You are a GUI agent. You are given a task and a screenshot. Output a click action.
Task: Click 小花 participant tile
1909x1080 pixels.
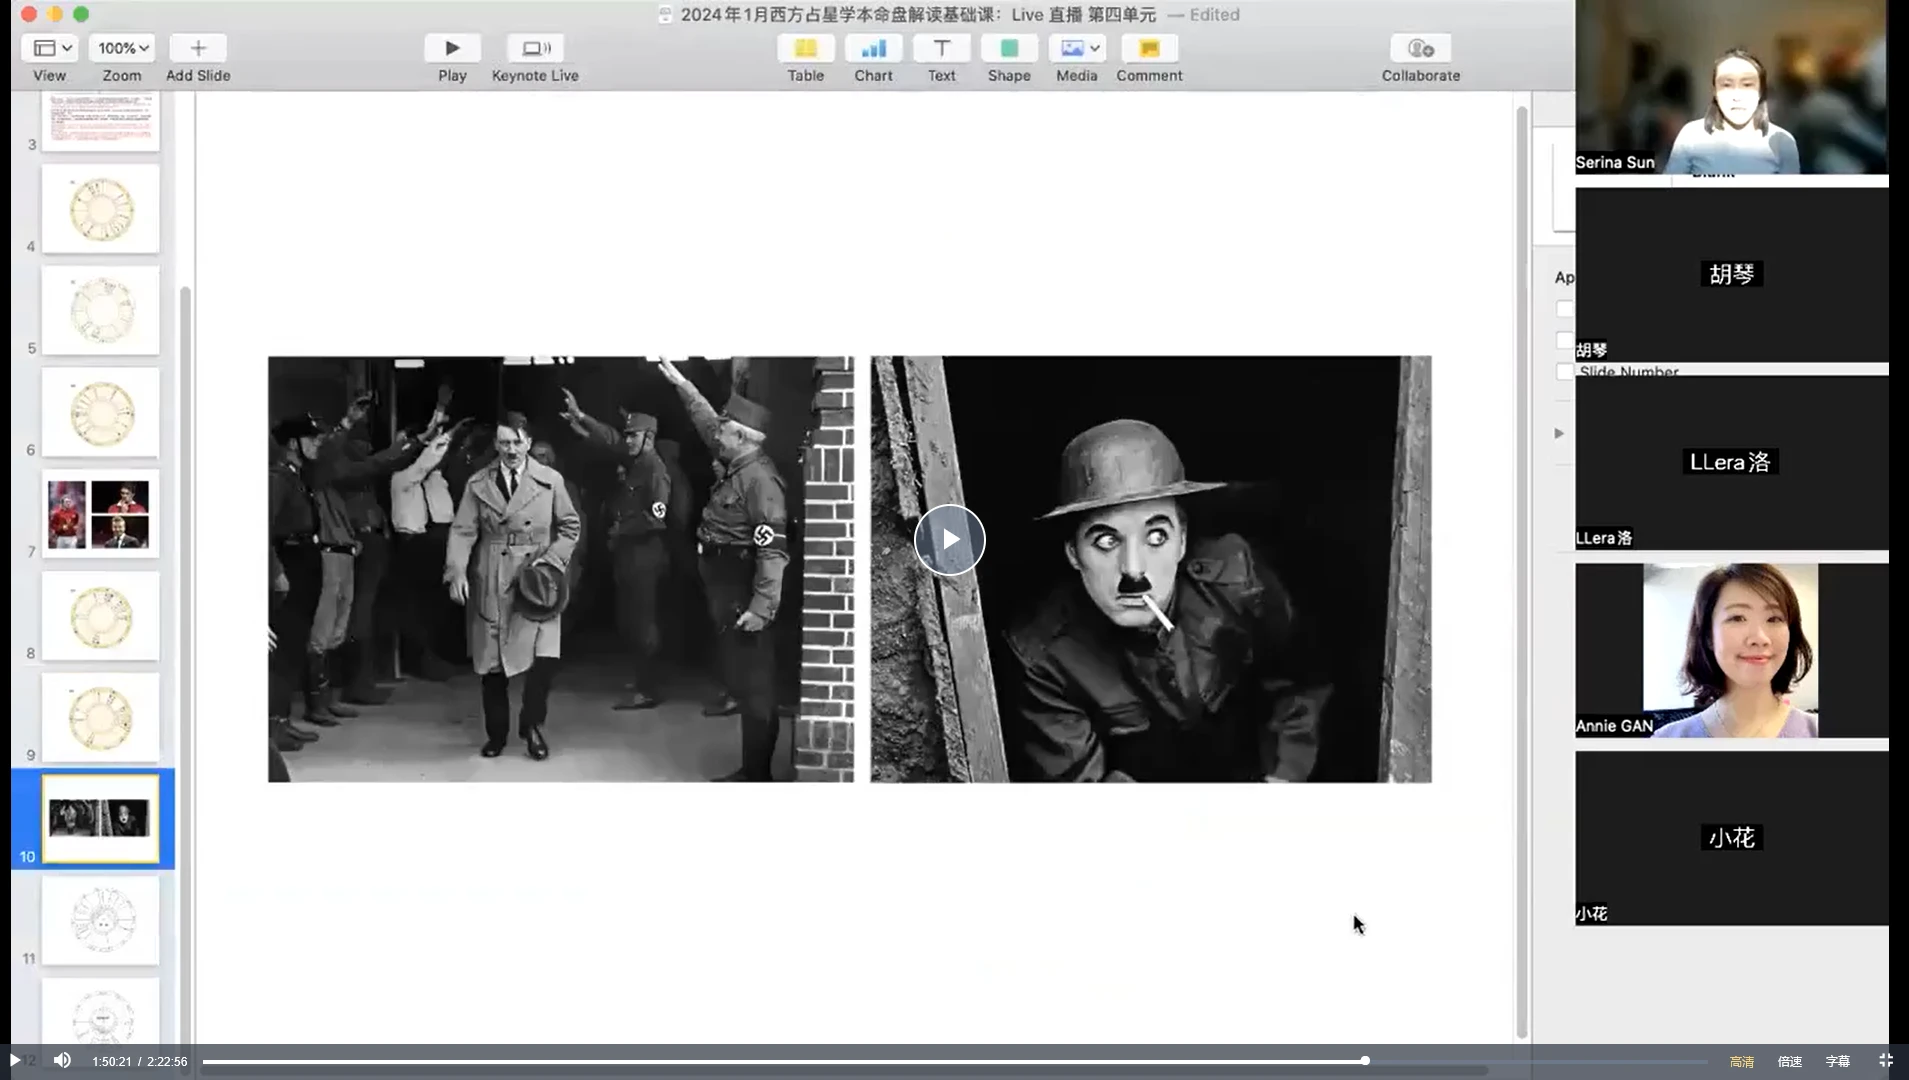click(1731, 838)
